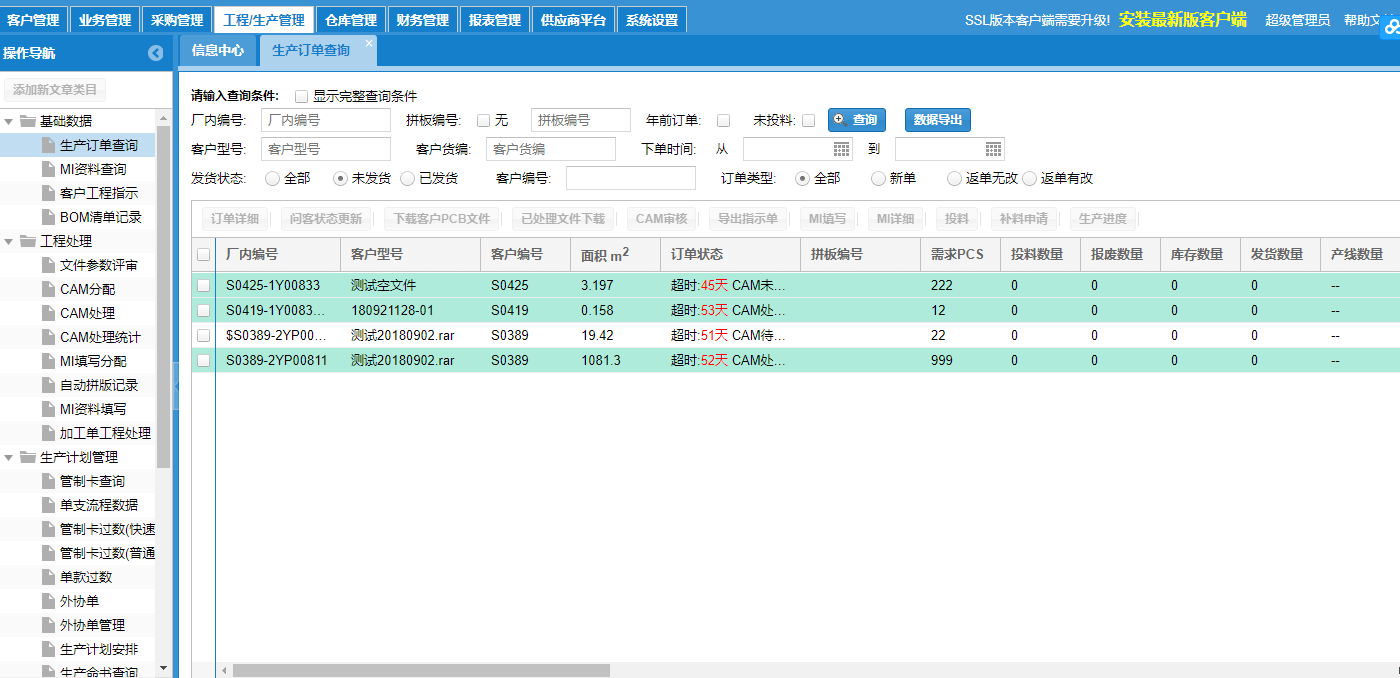Collapse the 工程处理 tree branch
The image size is (1400, 678).
point(7,239)
